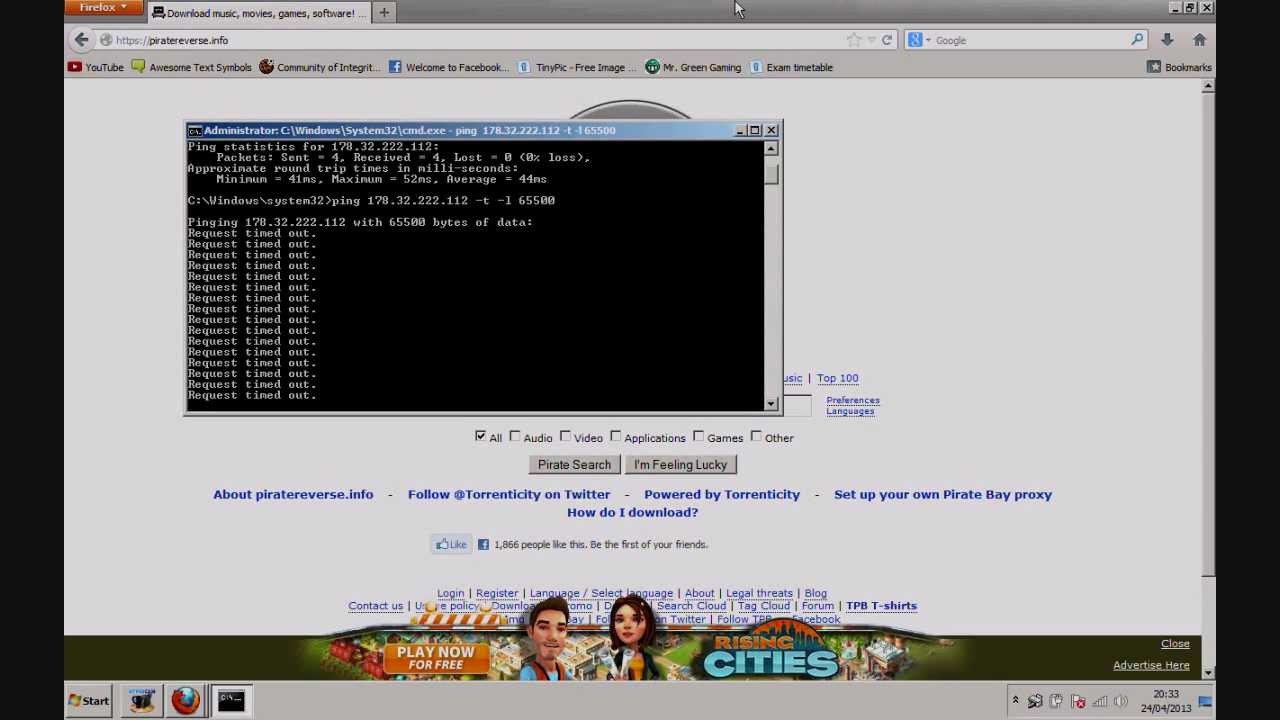The height and width of the screenshot is (720, 1280).
Task: Open the TPB T-shirts link
Action: click(881, 606)
